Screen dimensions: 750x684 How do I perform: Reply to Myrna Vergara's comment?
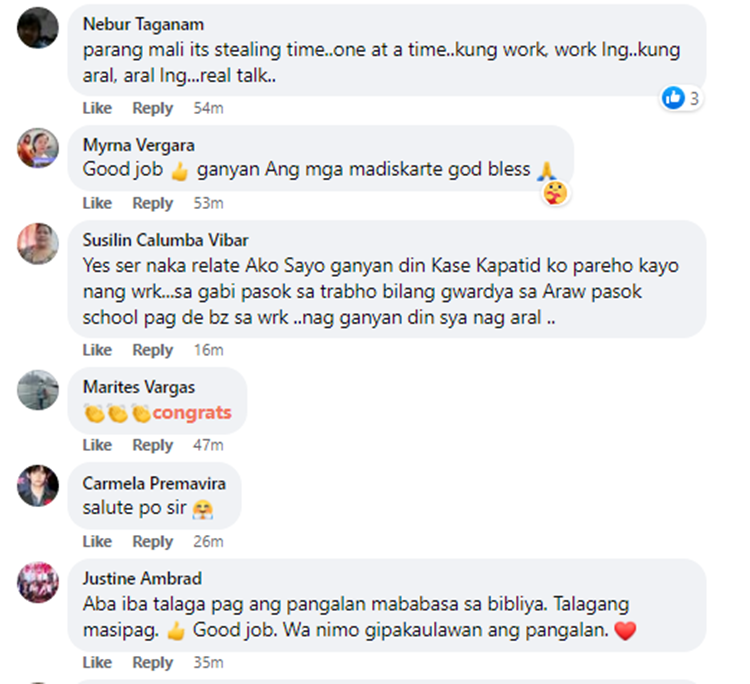pyautogui.click(x=153, y=203)
